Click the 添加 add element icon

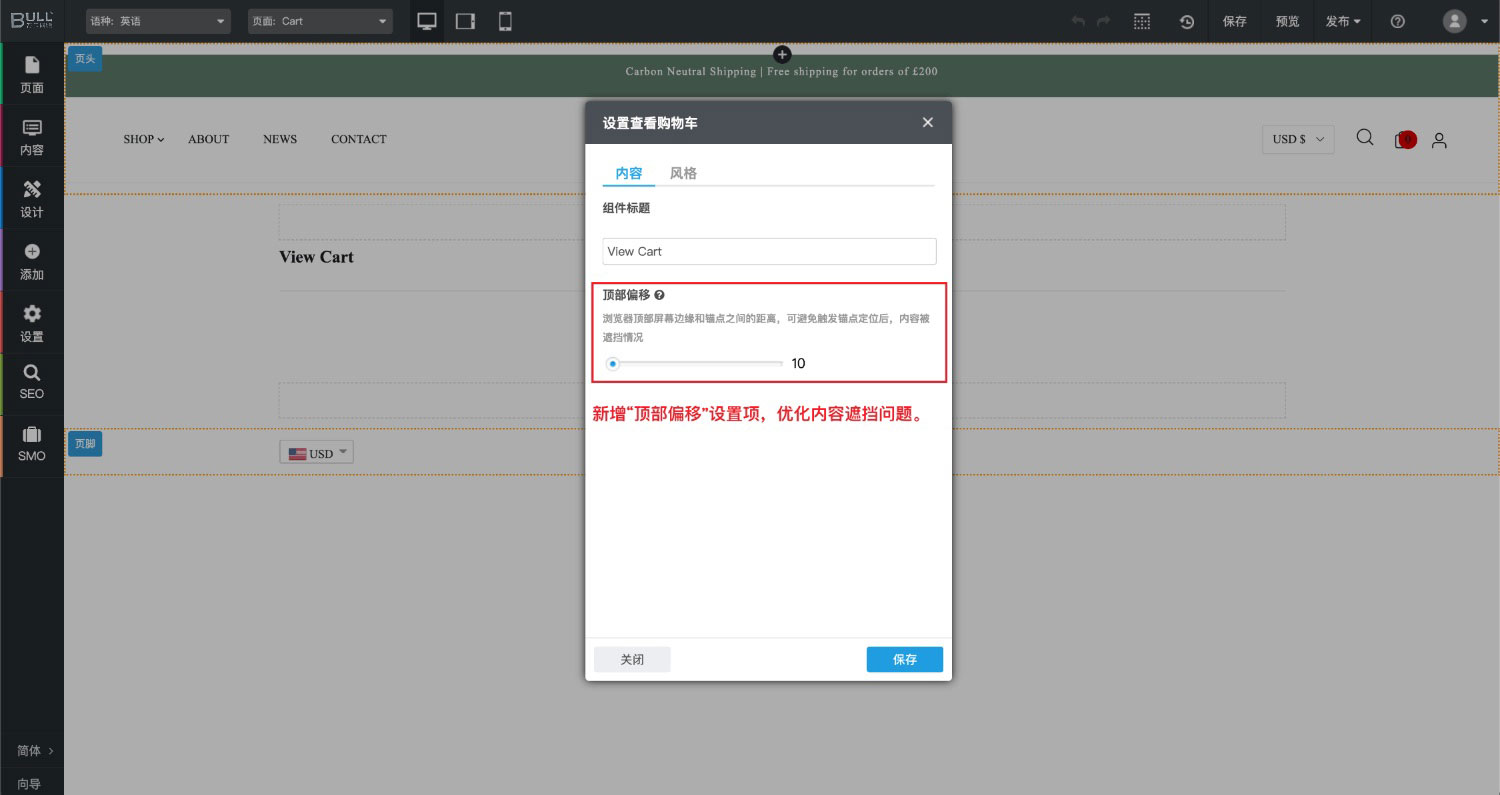point(32,261)
